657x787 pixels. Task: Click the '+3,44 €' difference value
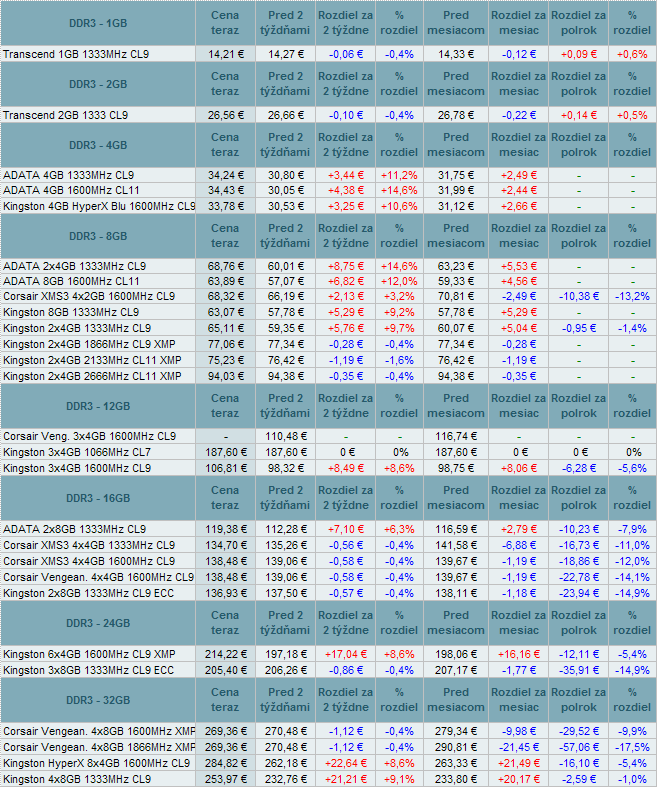[345, 175]
